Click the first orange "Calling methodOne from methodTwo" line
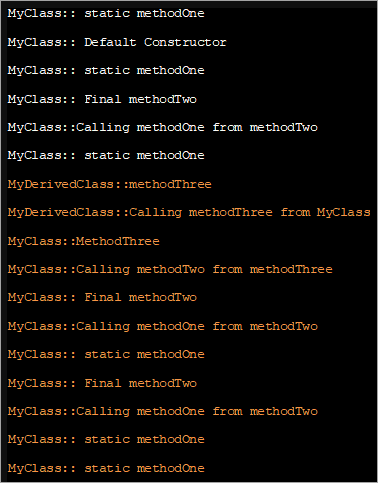Image resolution: width=378 pixels, height=483 pixels. [x=163, y=326]
